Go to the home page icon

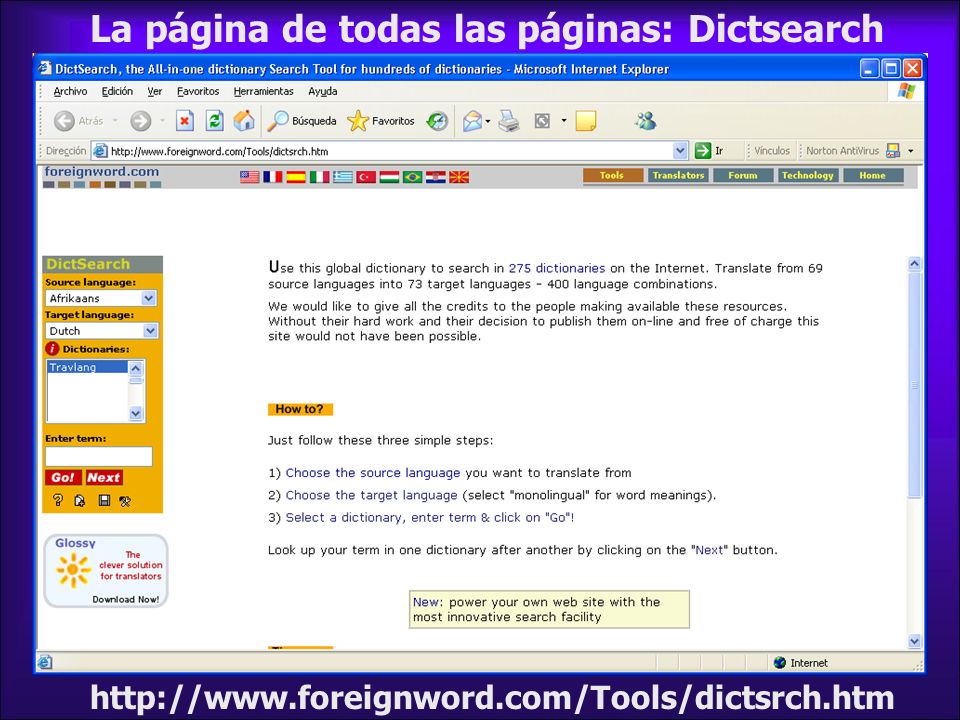[x=244, y=121]
